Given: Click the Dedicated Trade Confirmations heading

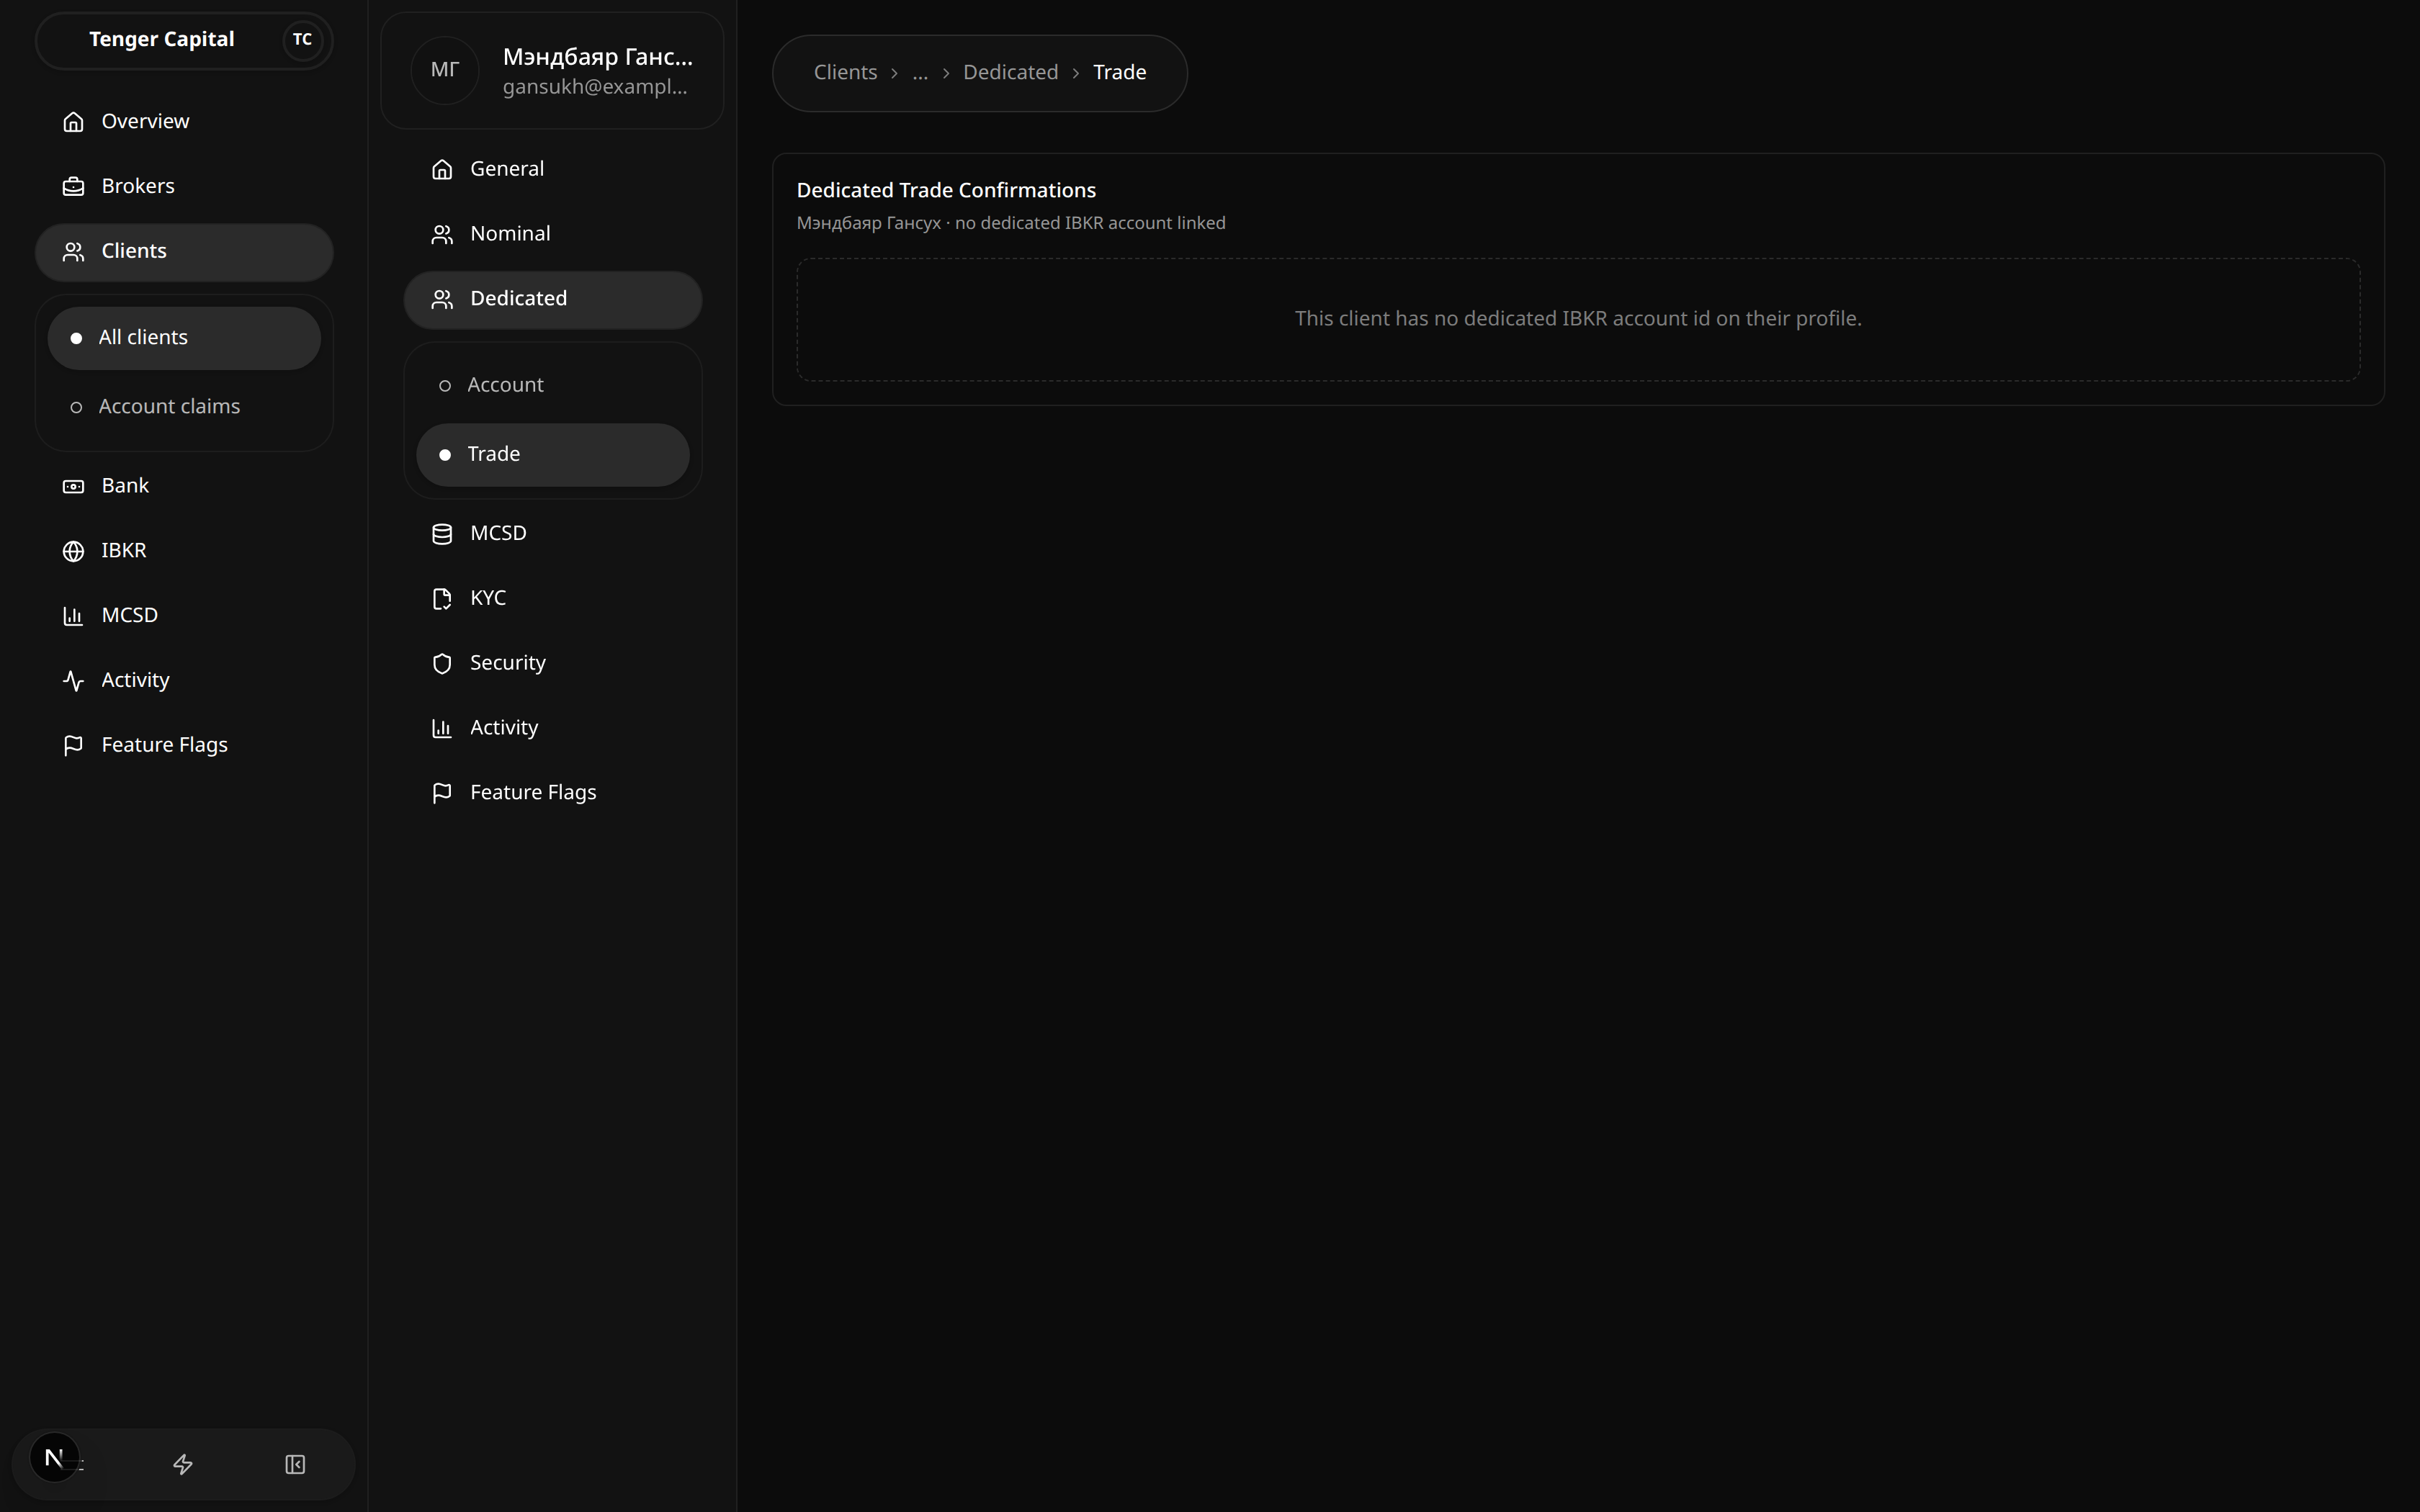Looking at the screenshot, I should point(946,190).
